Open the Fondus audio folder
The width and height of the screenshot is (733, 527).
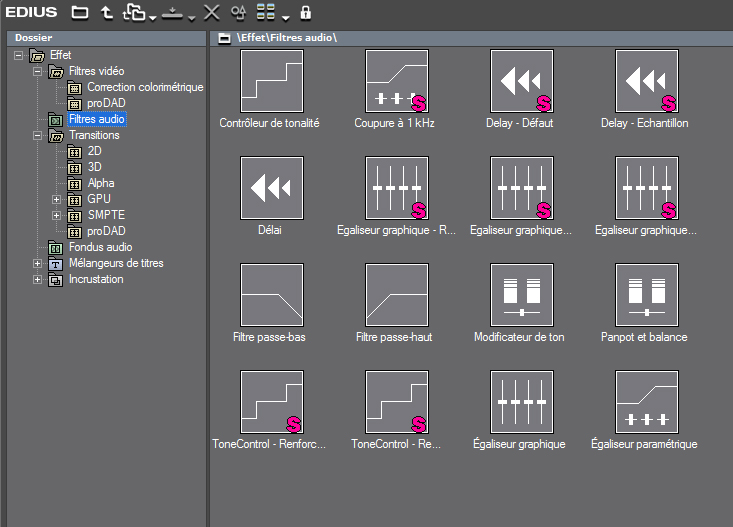coord(101,247)
